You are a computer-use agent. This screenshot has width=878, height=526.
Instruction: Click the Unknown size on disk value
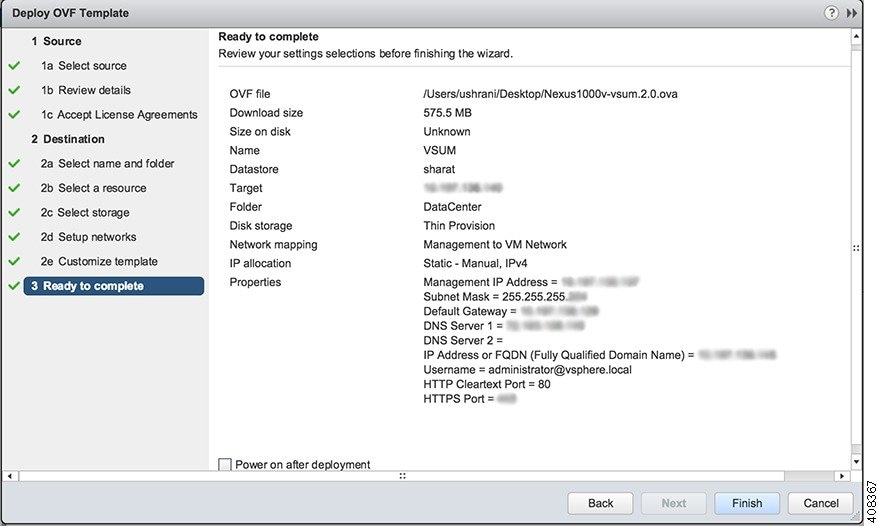pos(447,132)
